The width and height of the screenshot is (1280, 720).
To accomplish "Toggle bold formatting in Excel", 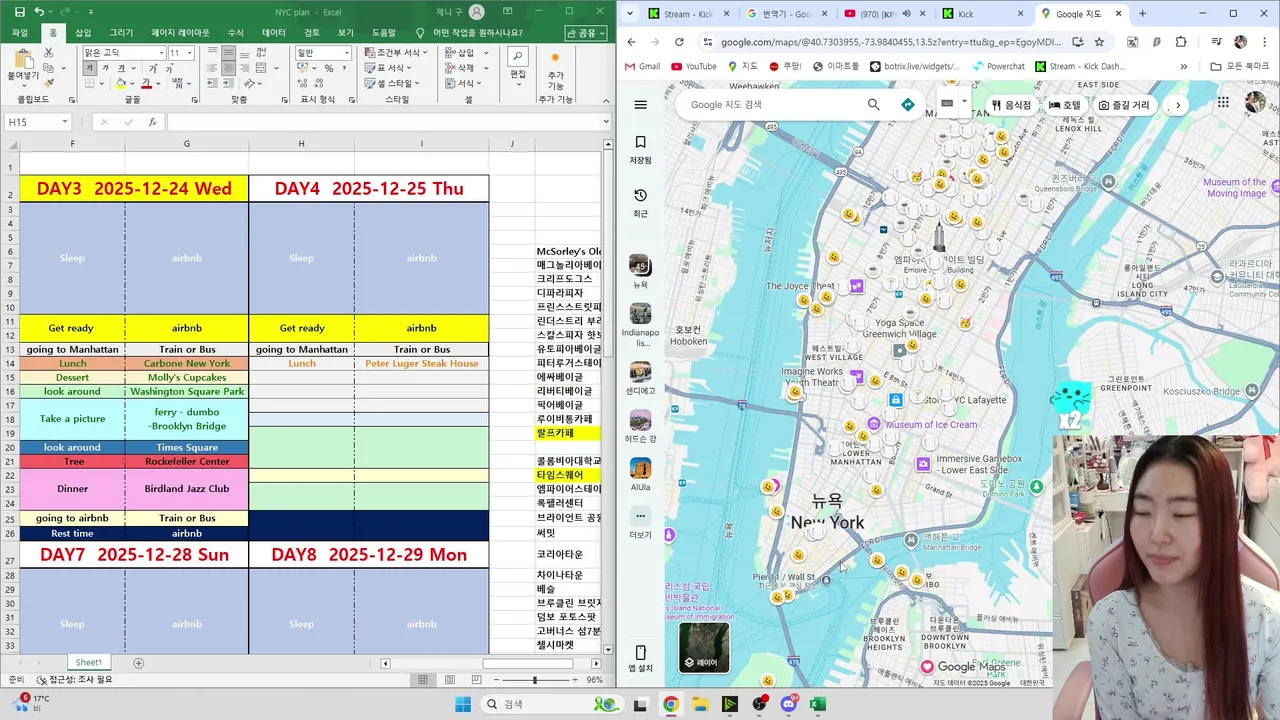I will tap(89, 69).
